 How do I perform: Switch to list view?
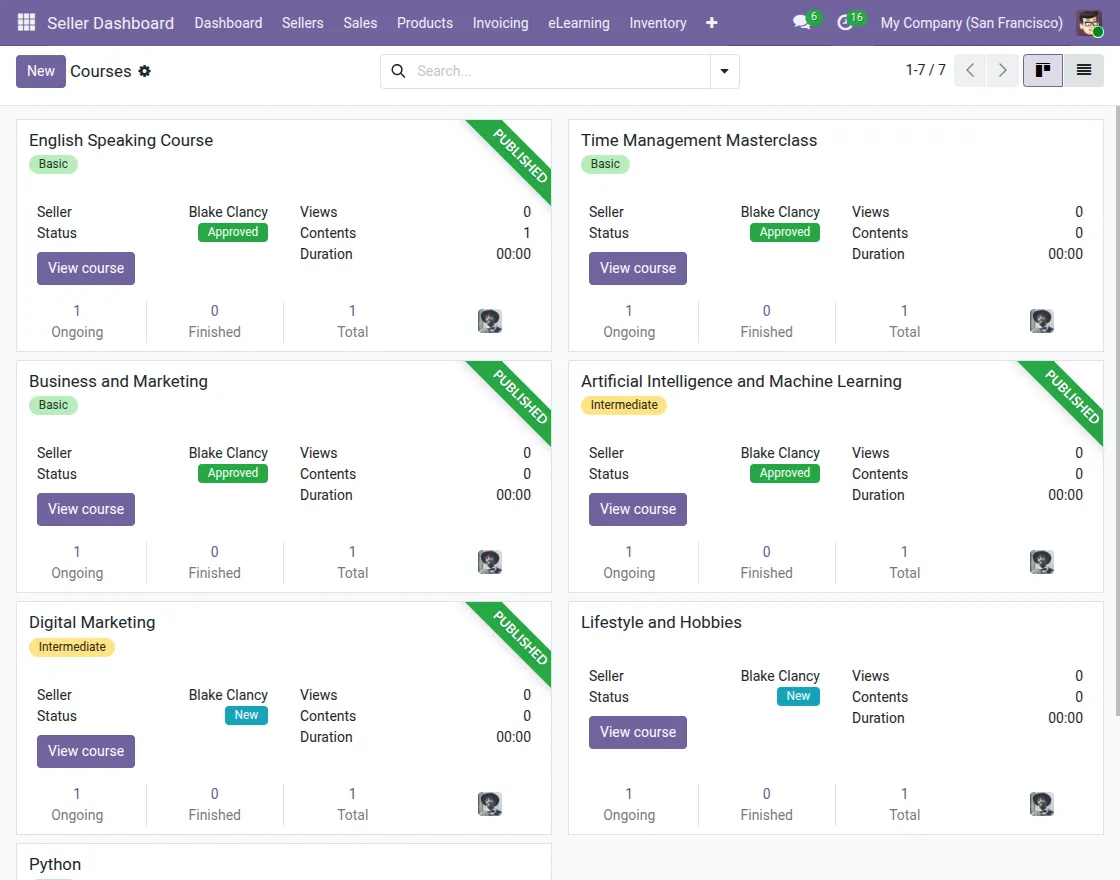tap(1084, 70)
